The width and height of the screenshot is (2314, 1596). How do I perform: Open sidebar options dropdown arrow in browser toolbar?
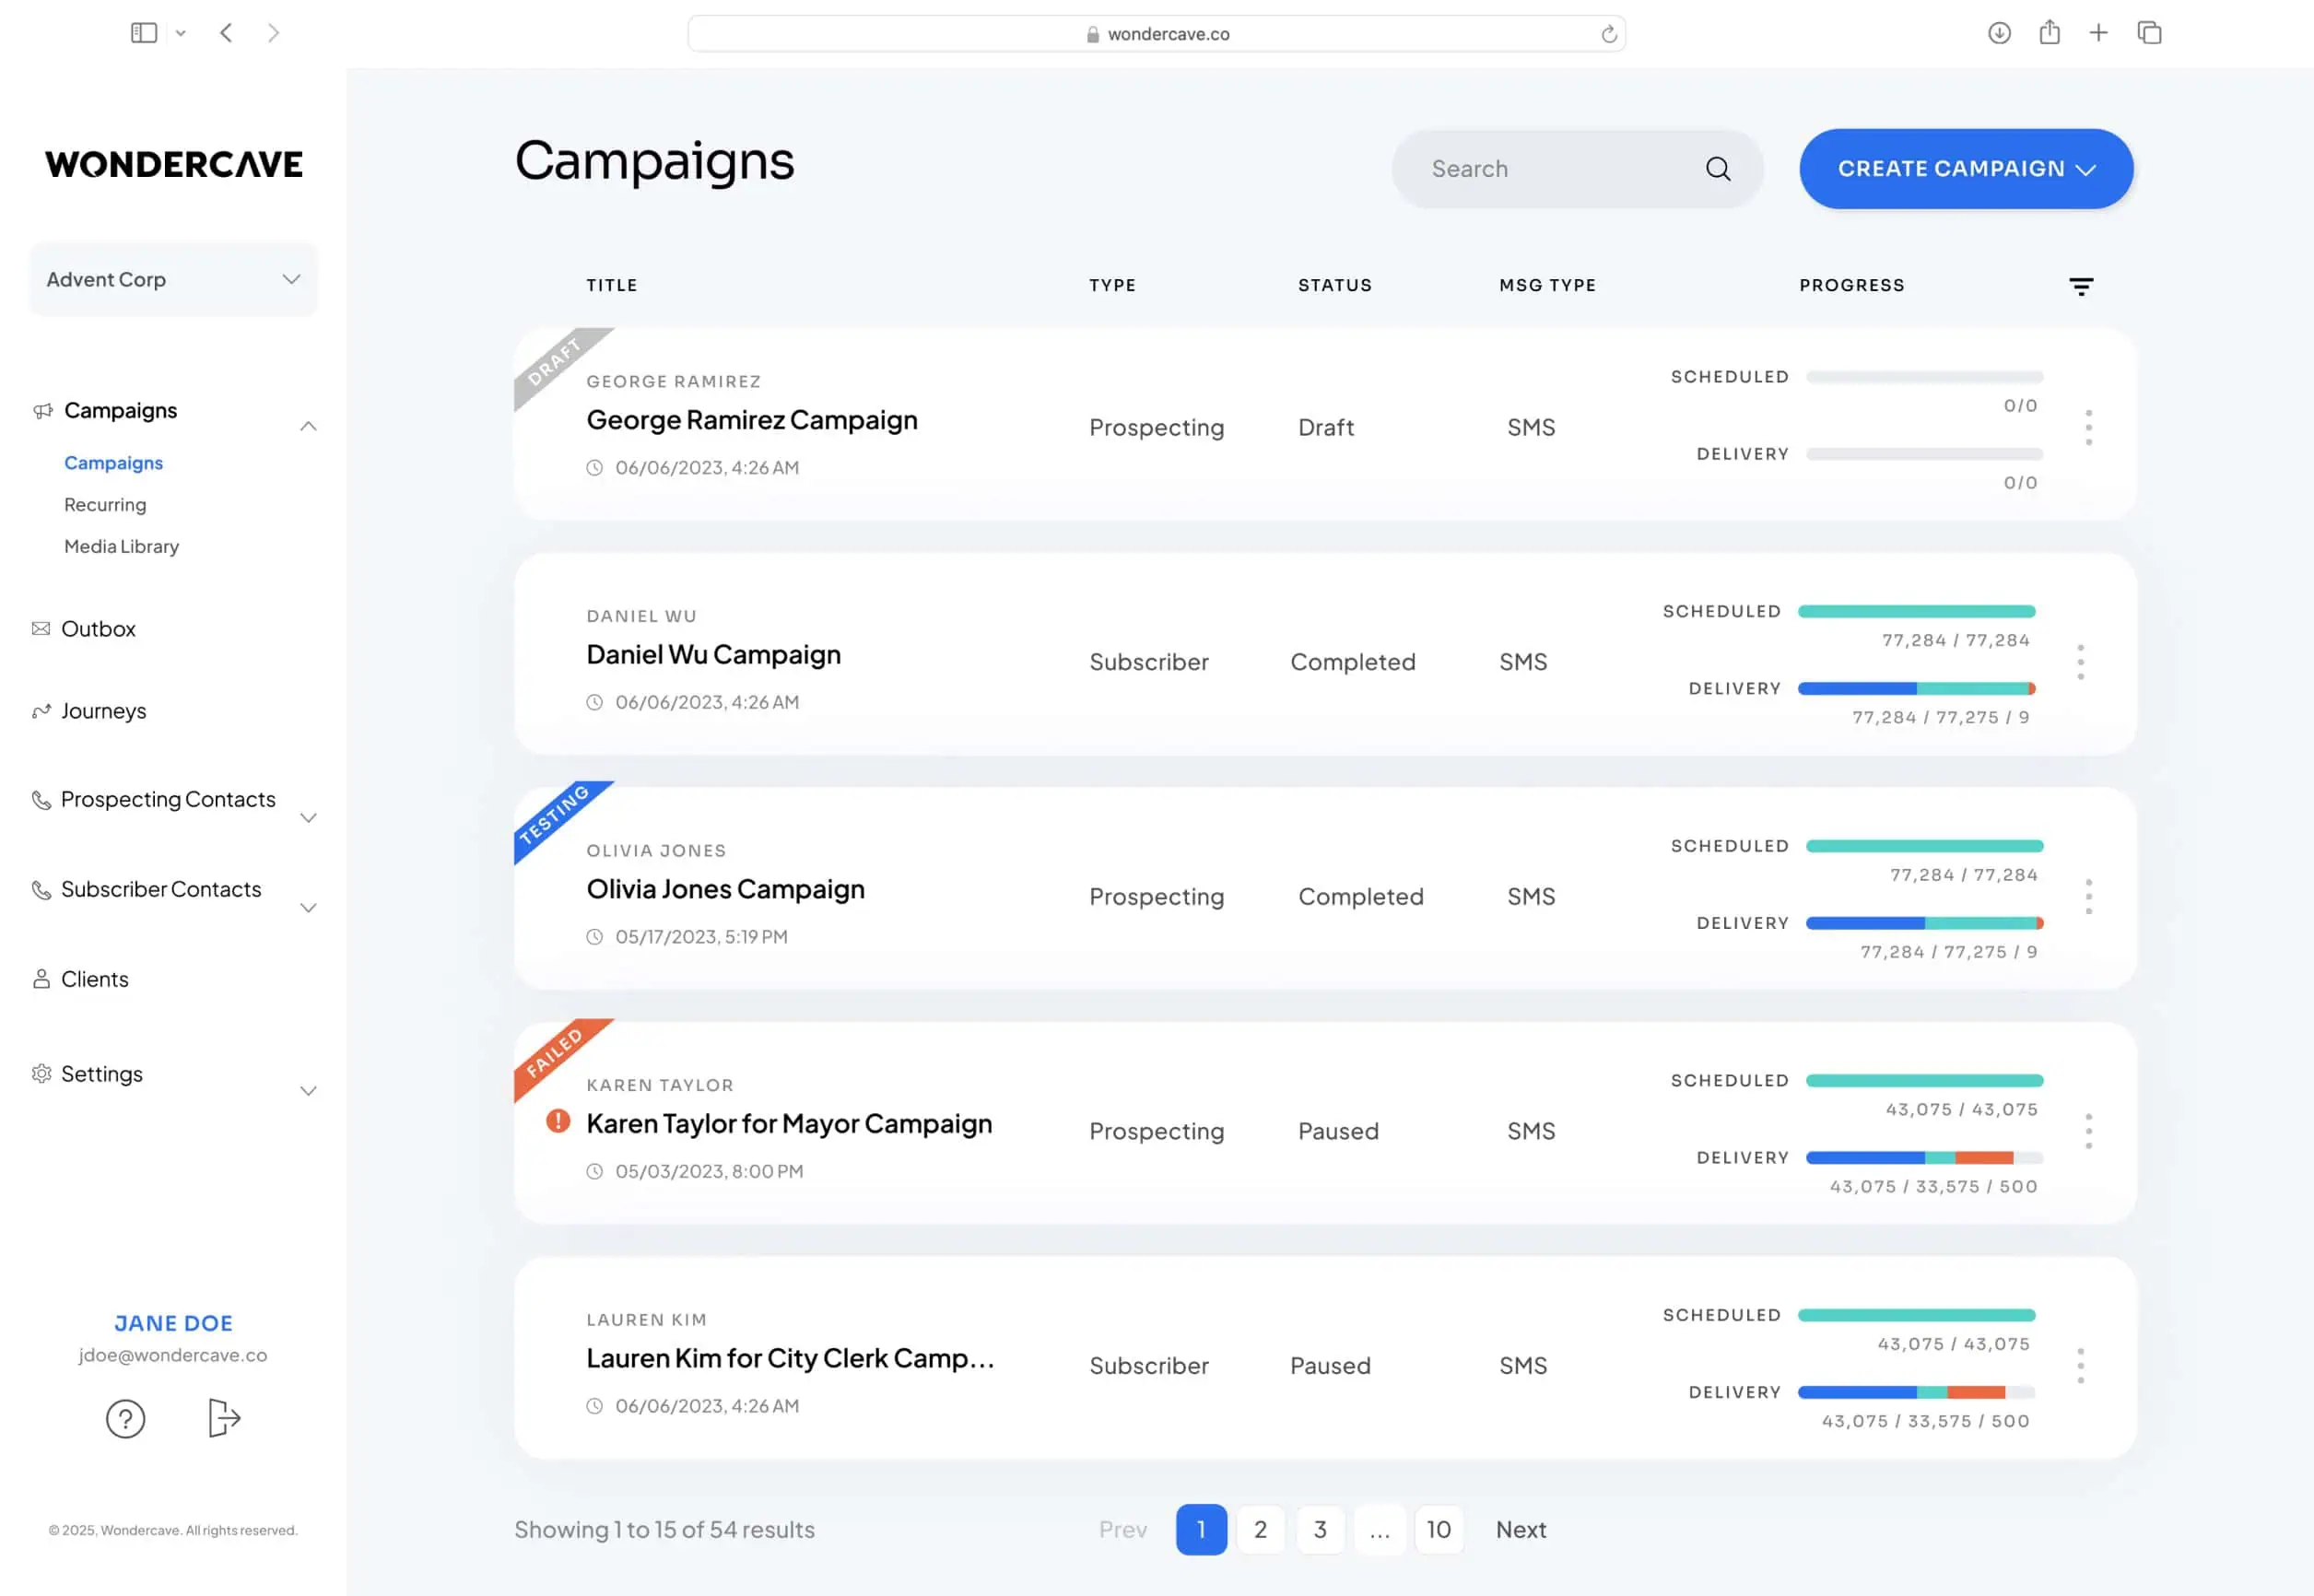click(x=181, y=33)
